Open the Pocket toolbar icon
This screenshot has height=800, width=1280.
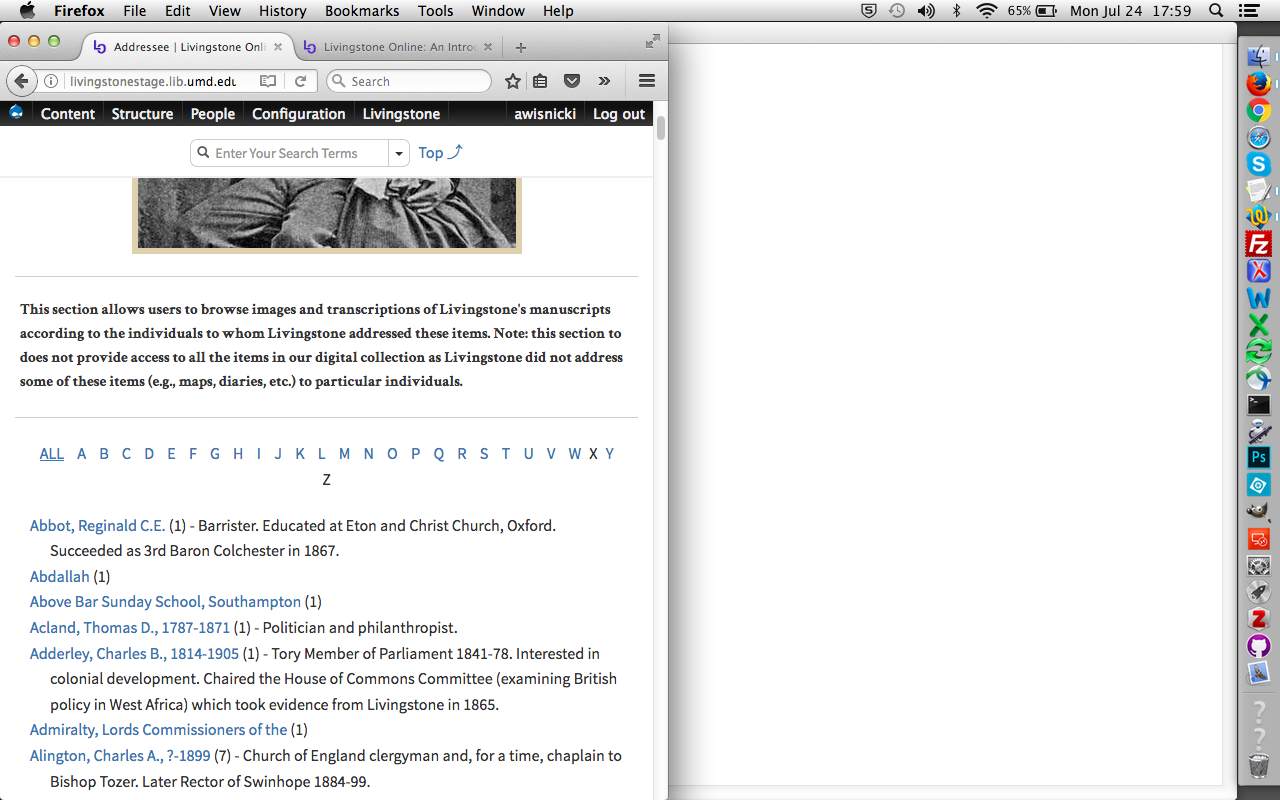coord(572,81)
